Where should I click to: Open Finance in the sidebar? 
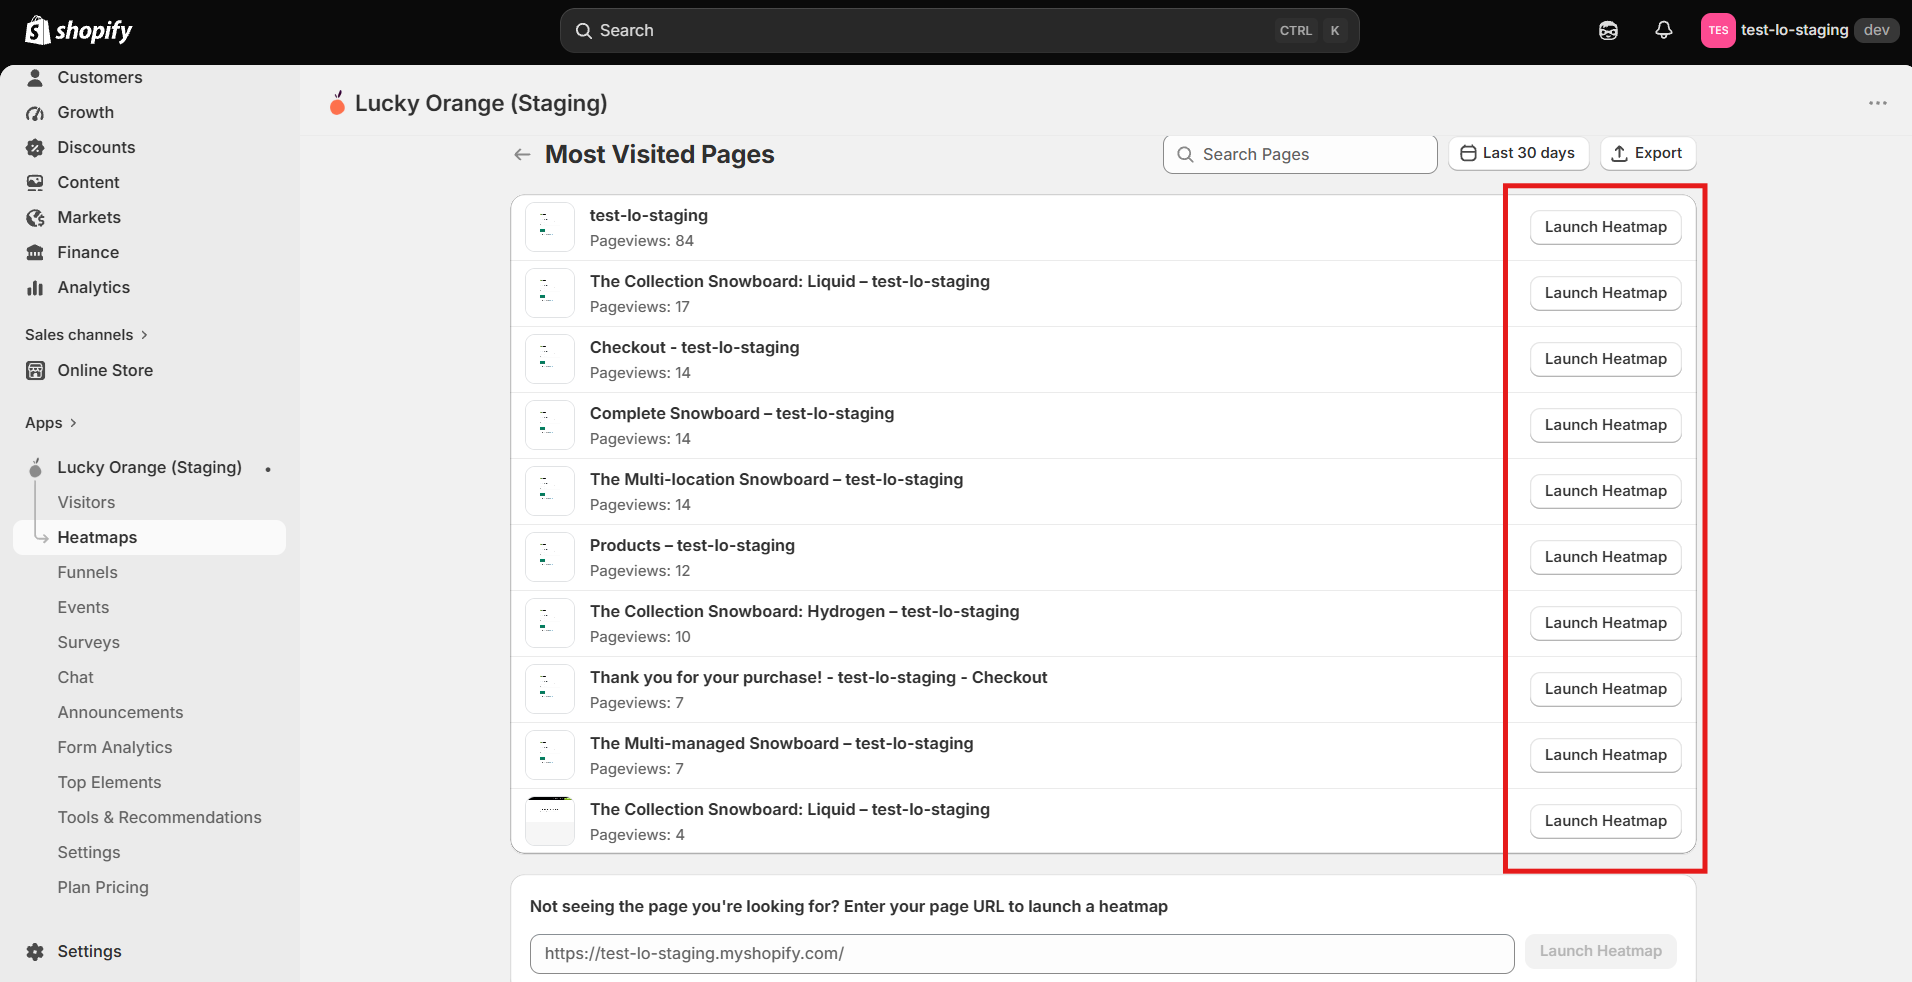pos(88,252)
